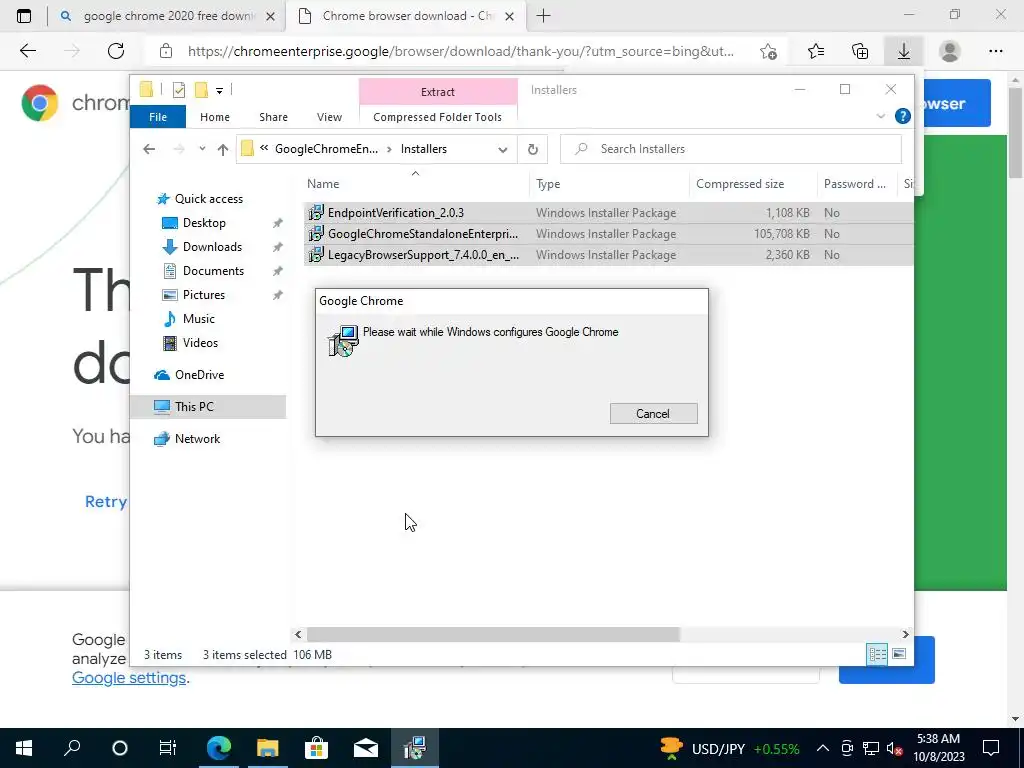
Task: Cancel the Google Chrome installation
Action: [653, 413]
